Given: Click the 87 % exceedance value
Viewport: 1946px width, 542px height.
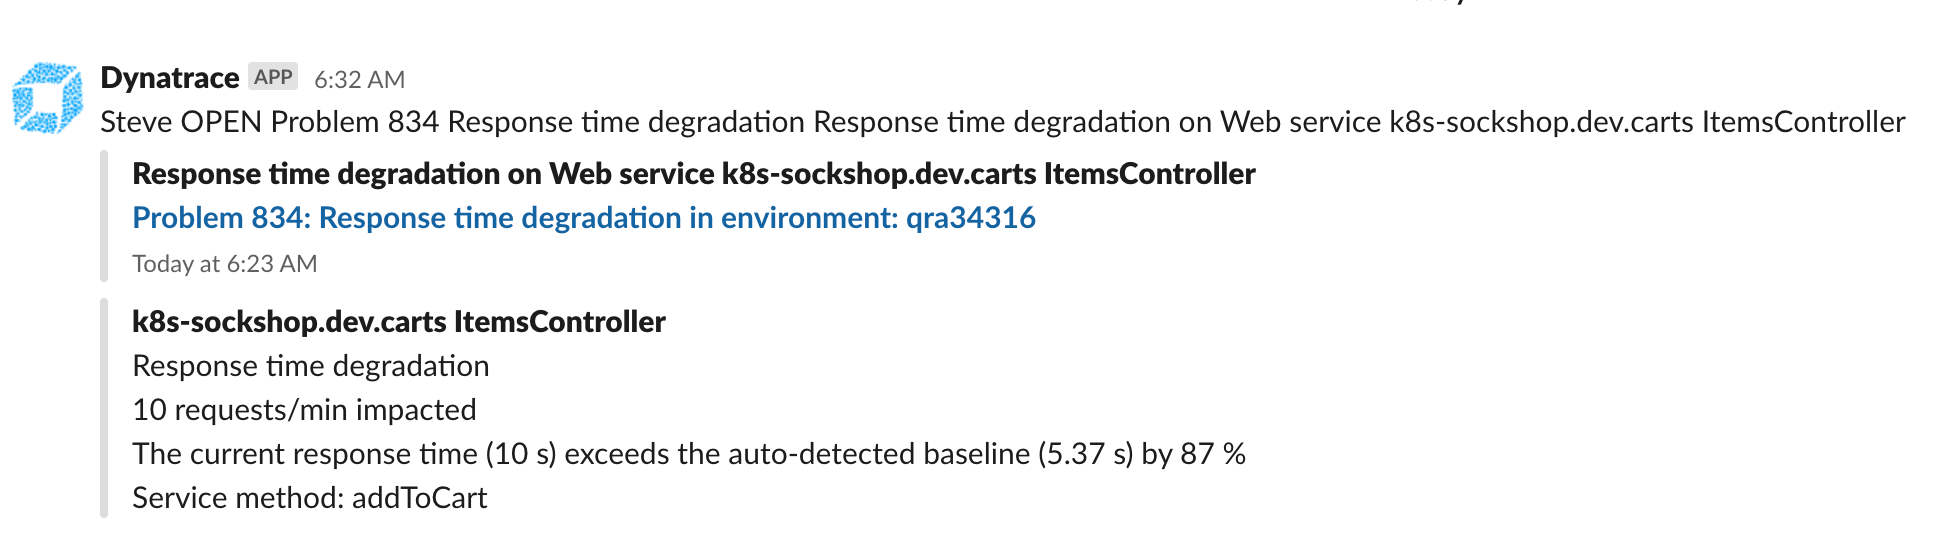Looking at the screenshot, I should coord(1213,454).
